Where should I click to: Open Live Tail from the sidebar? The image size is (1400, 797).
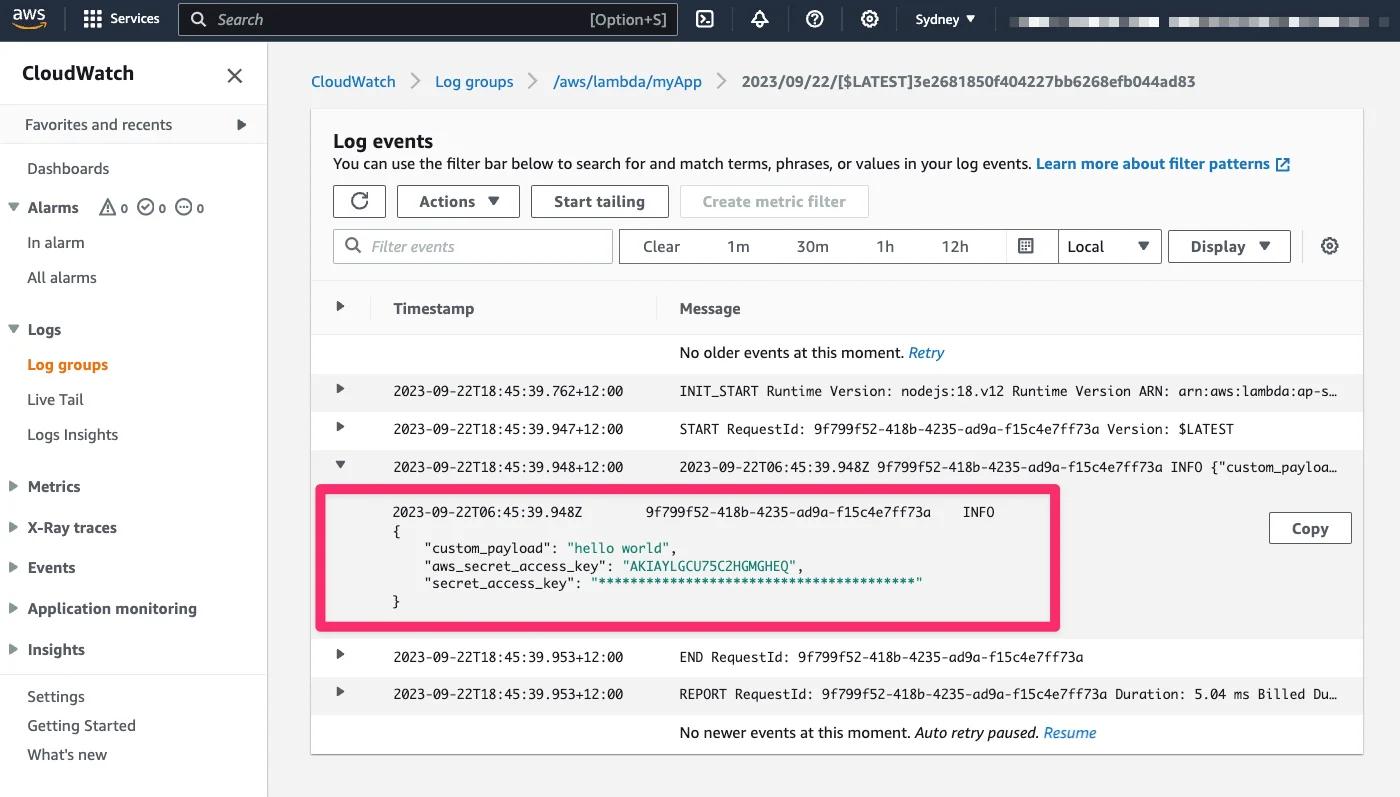[x=55, y=399]
